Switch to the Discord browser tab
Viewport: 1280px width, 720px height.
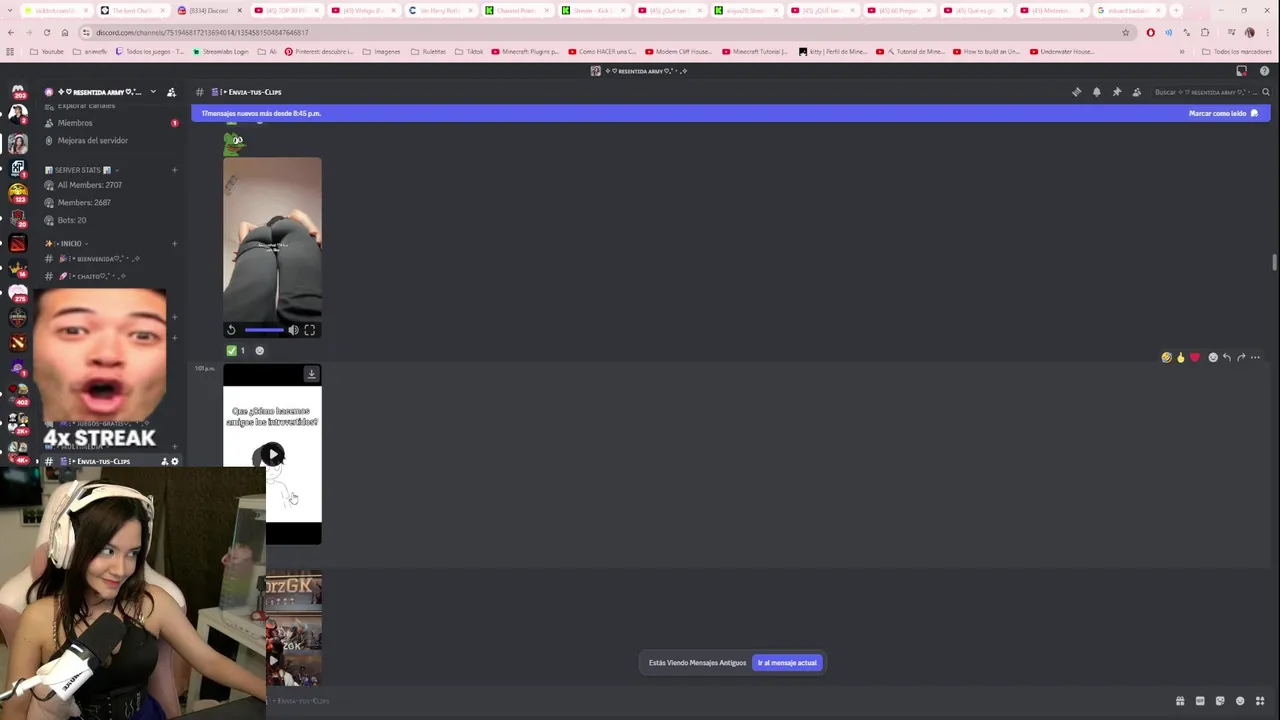209,11
